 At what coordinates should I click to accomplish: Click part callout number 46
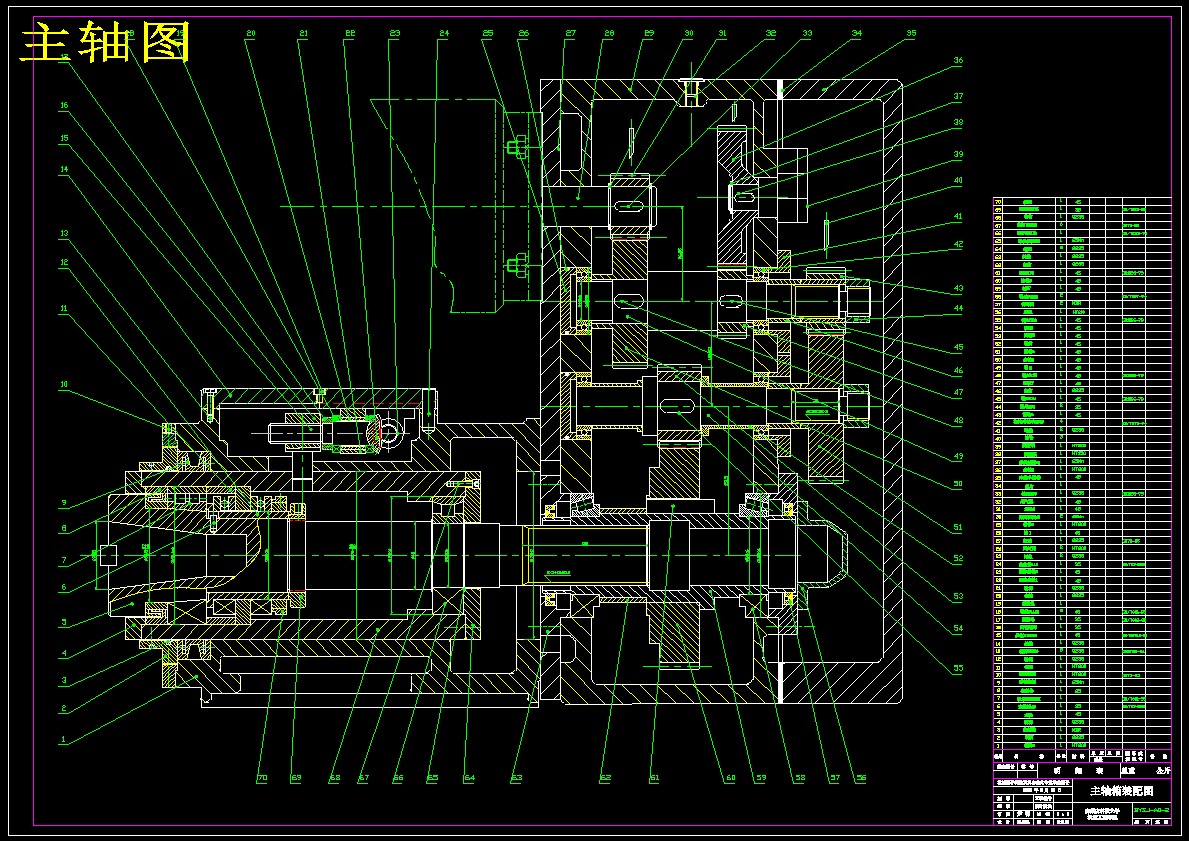pos(958,371)
